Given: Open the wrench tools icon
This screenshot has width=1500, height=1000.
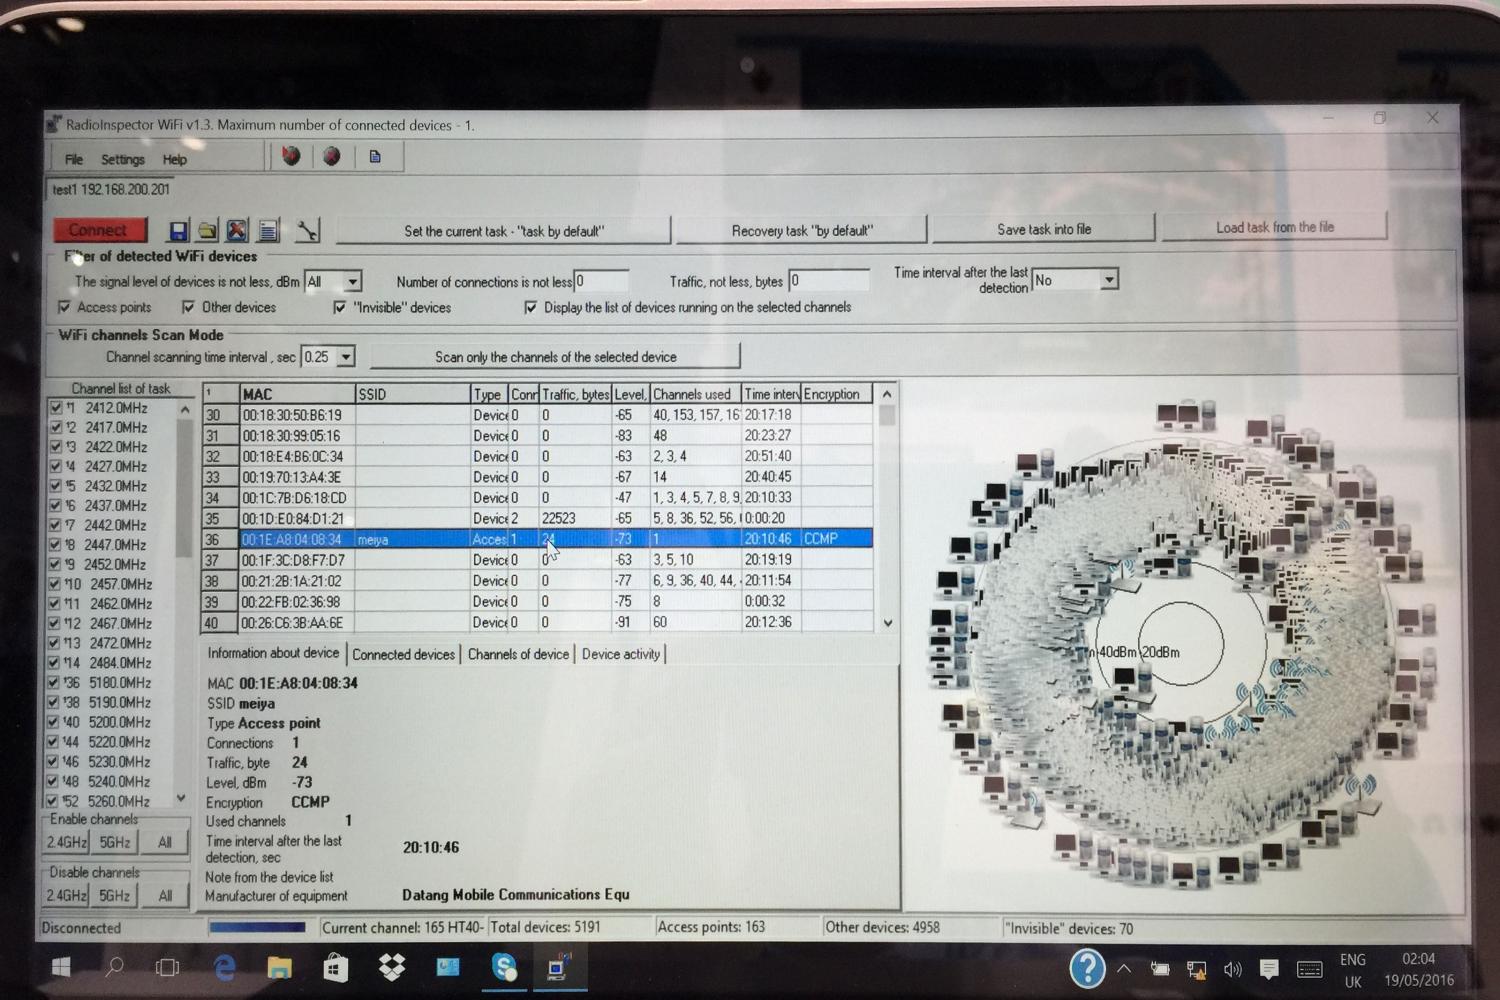Looking at the screenshot, I should (308, 231).
